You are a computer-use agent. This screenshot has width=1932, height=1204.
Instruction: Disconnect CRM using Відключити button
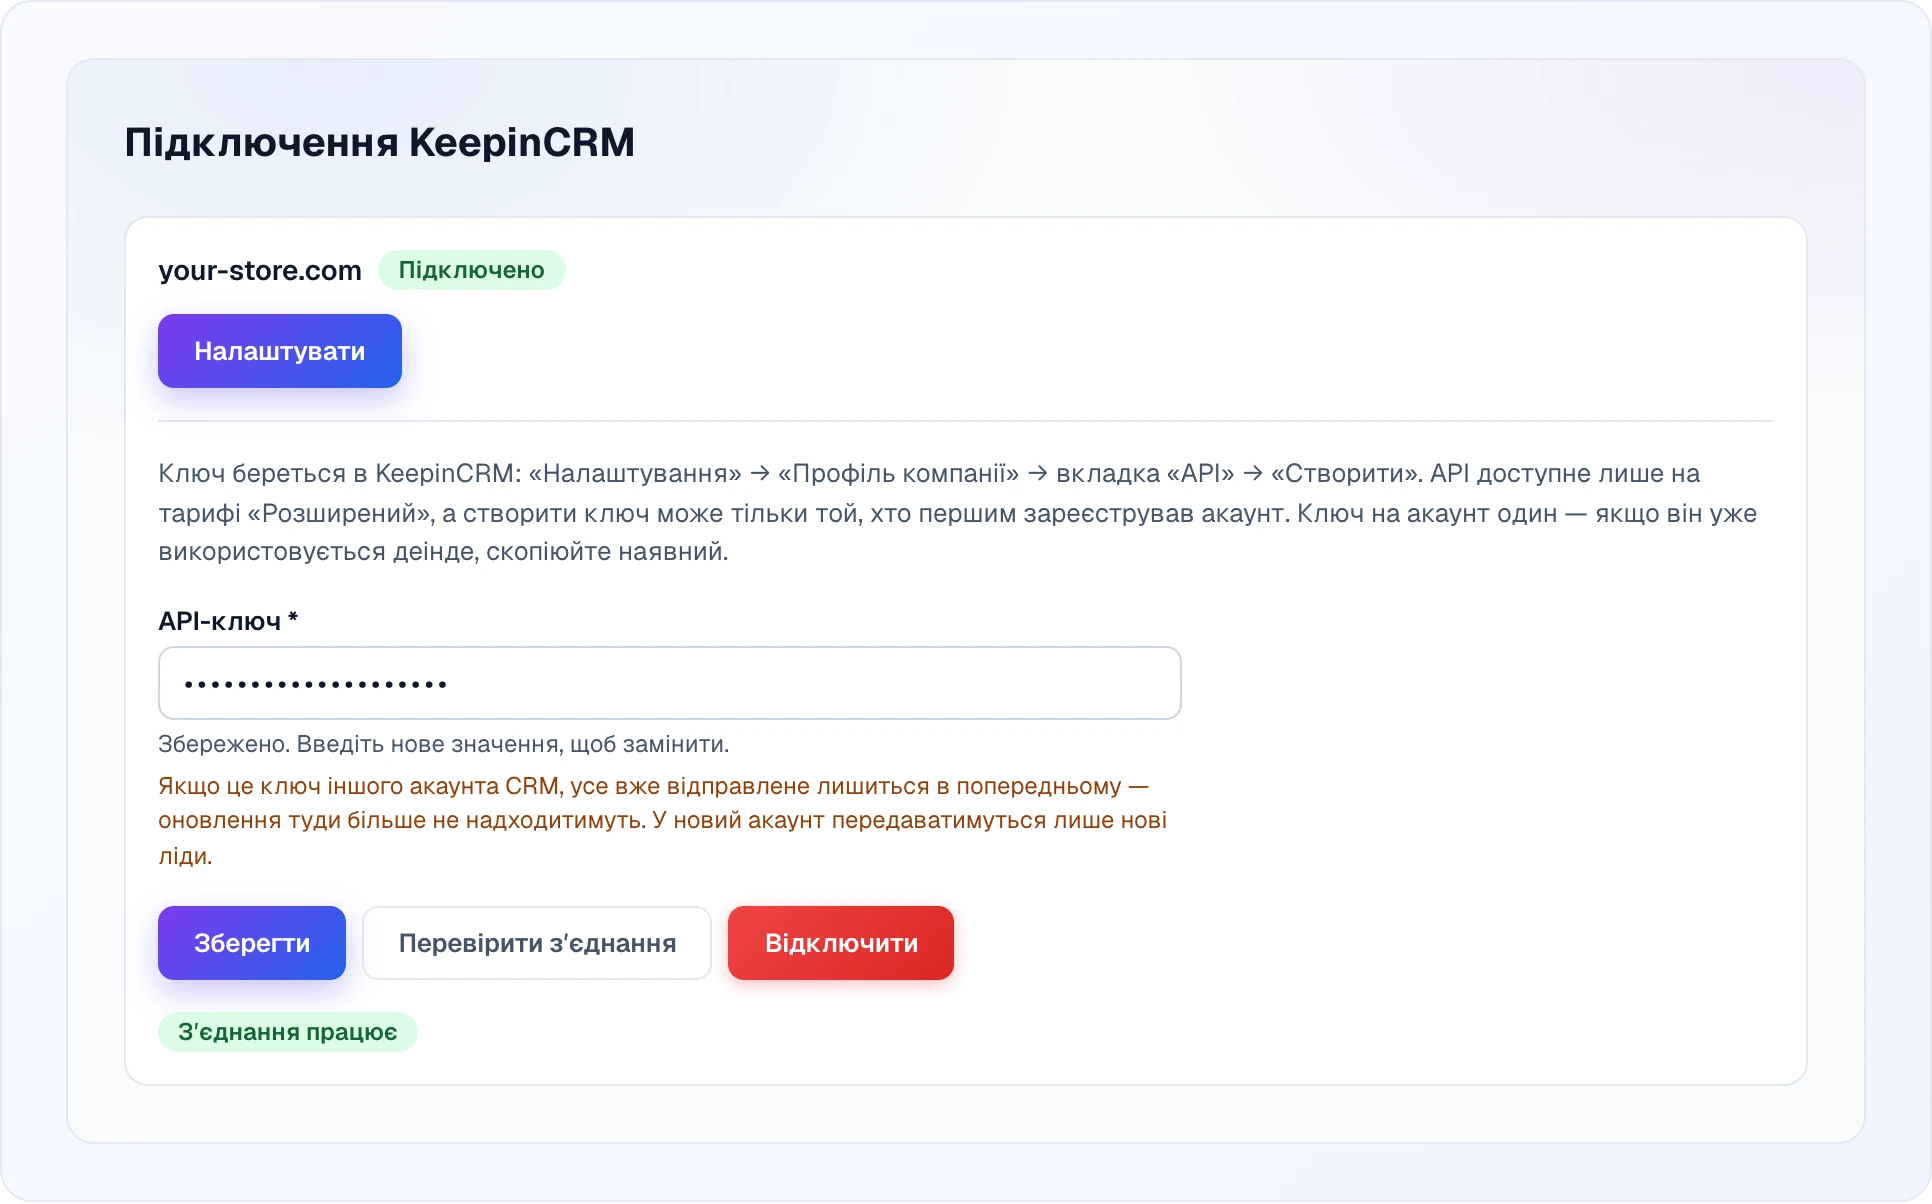pyautogui.click(x=841, y=943)
